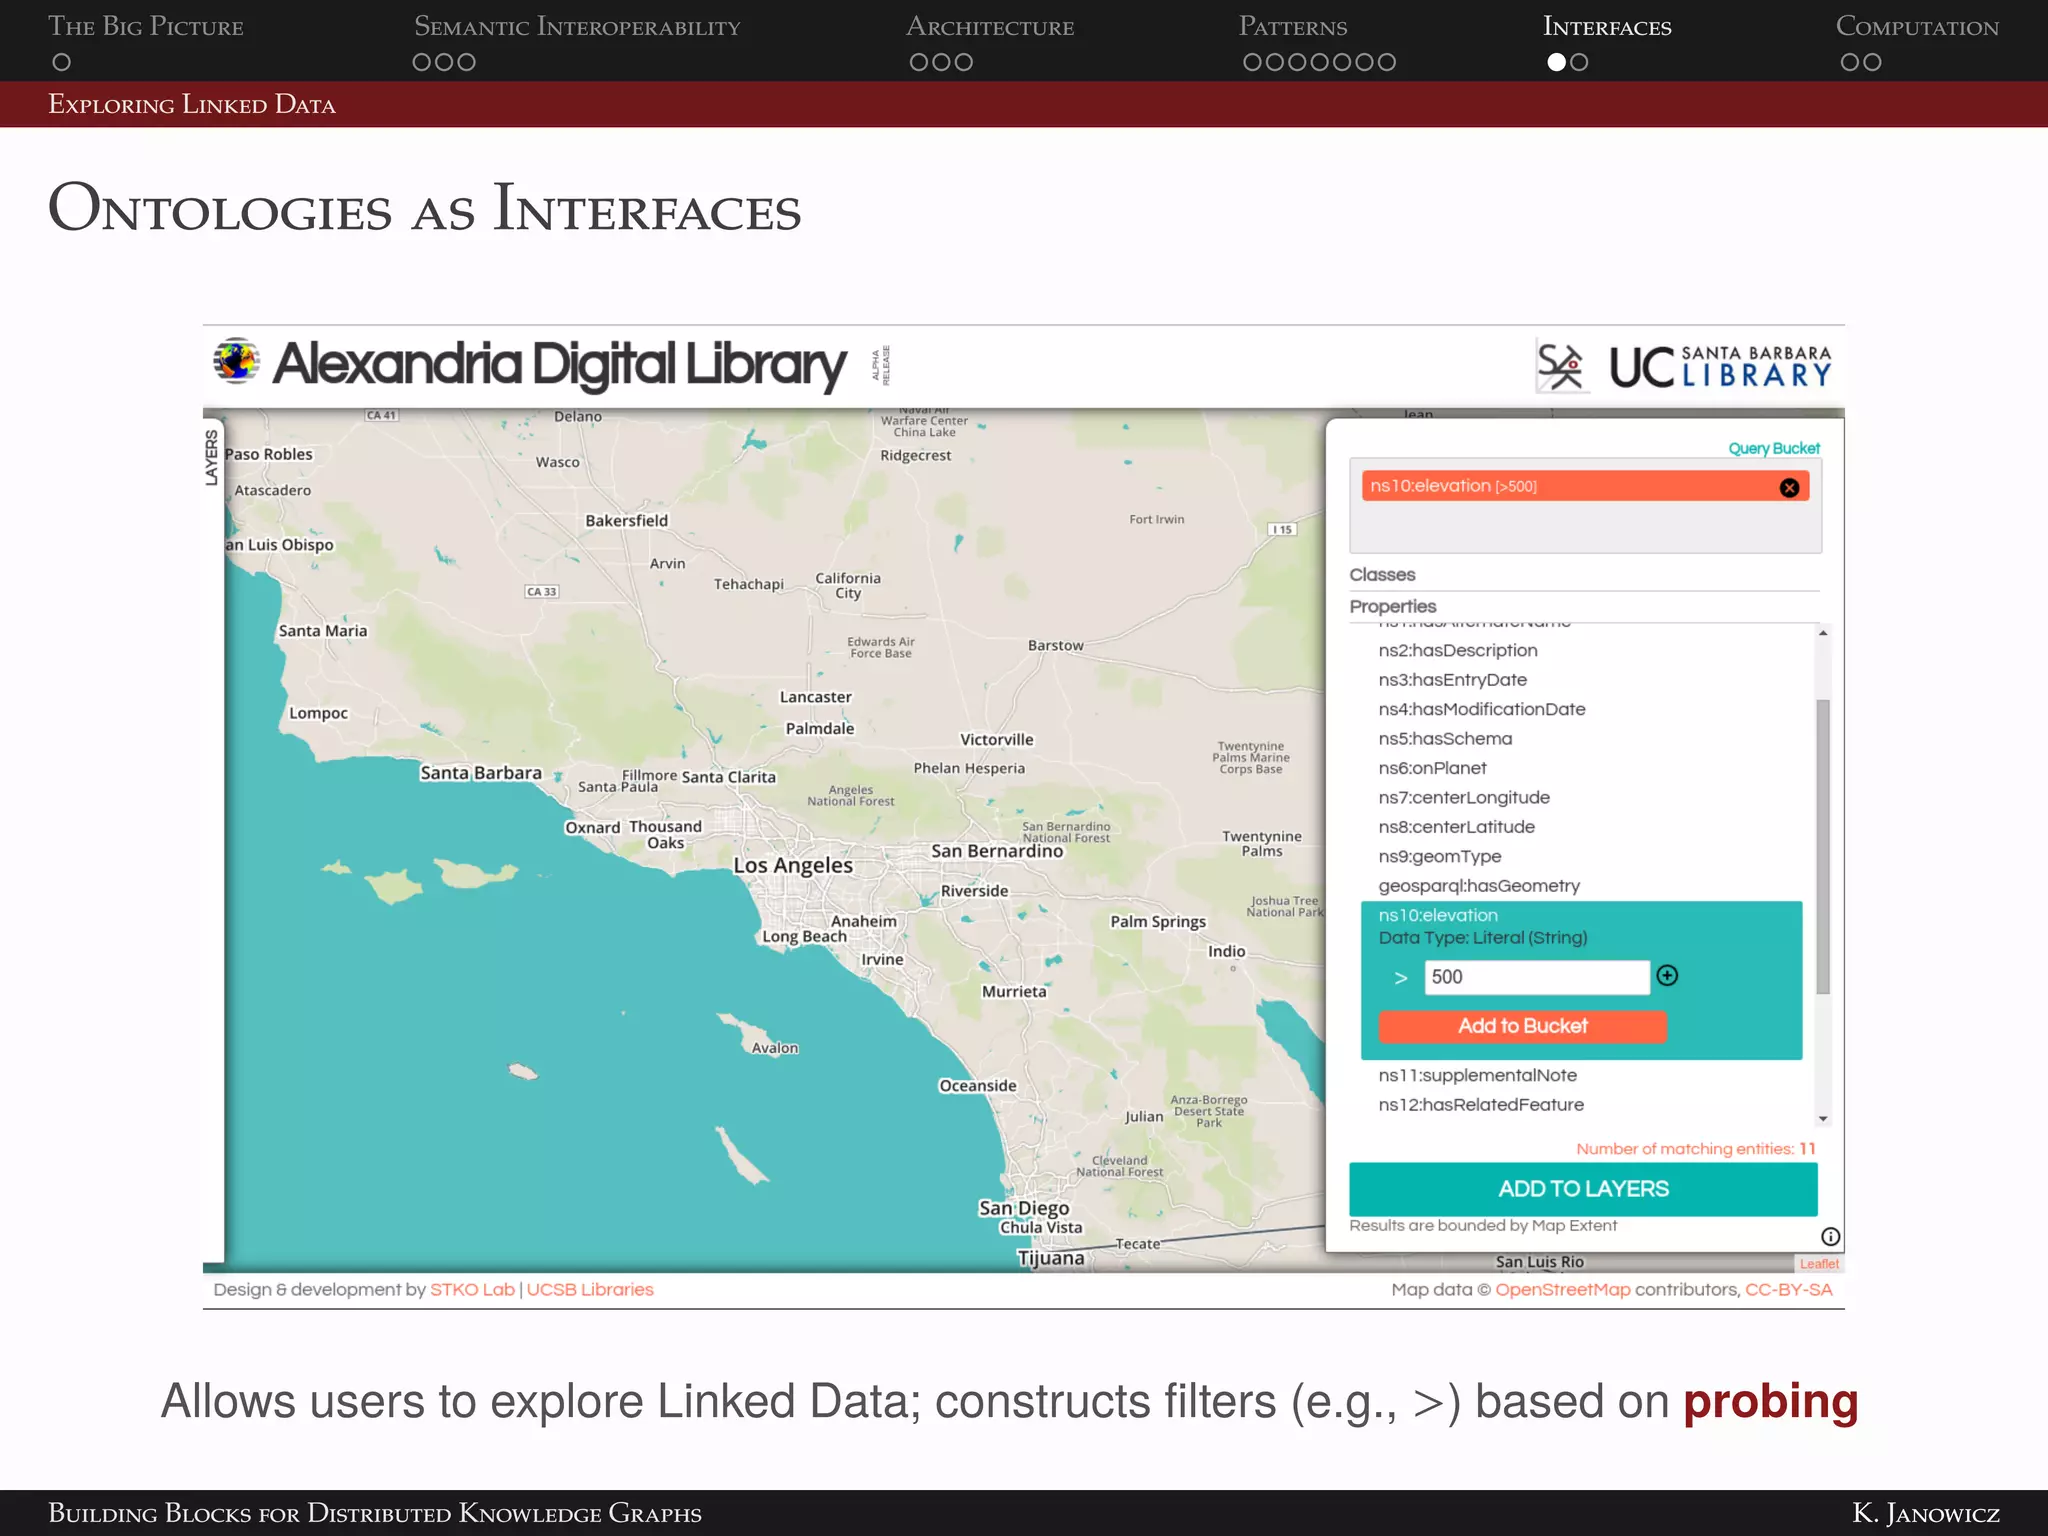Screen dimensions: 2048x1536
Task: Click the Query Bucket label
Action: pyautogui.click(x=1774, y=449)
